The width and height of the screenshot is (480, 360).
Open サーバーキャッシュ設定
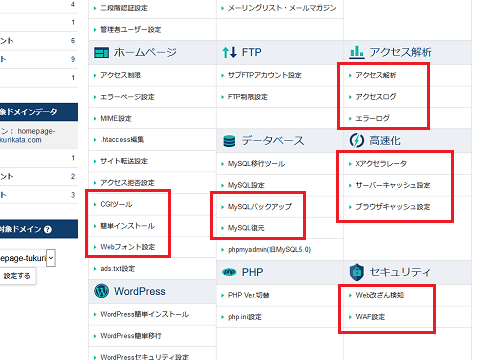[393, 185]
